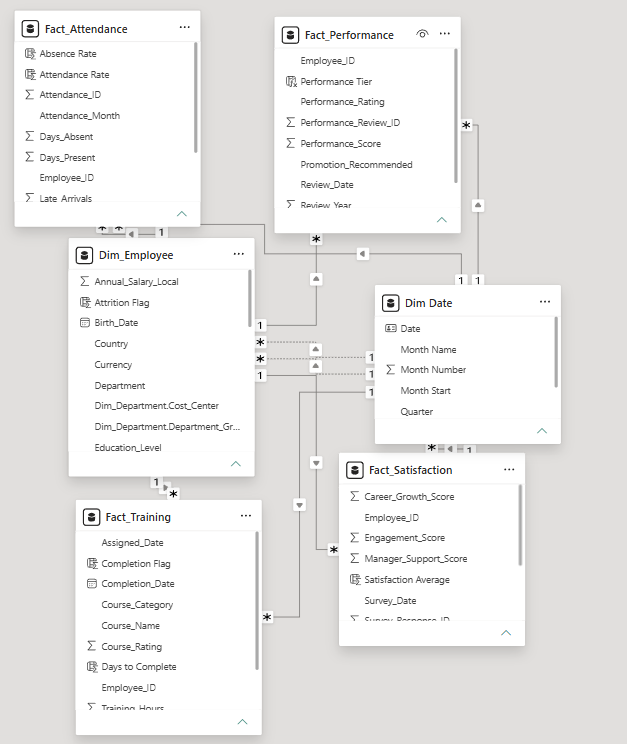
Task: Click Fact_Performance vertical scrollbar
Action: 456,115
